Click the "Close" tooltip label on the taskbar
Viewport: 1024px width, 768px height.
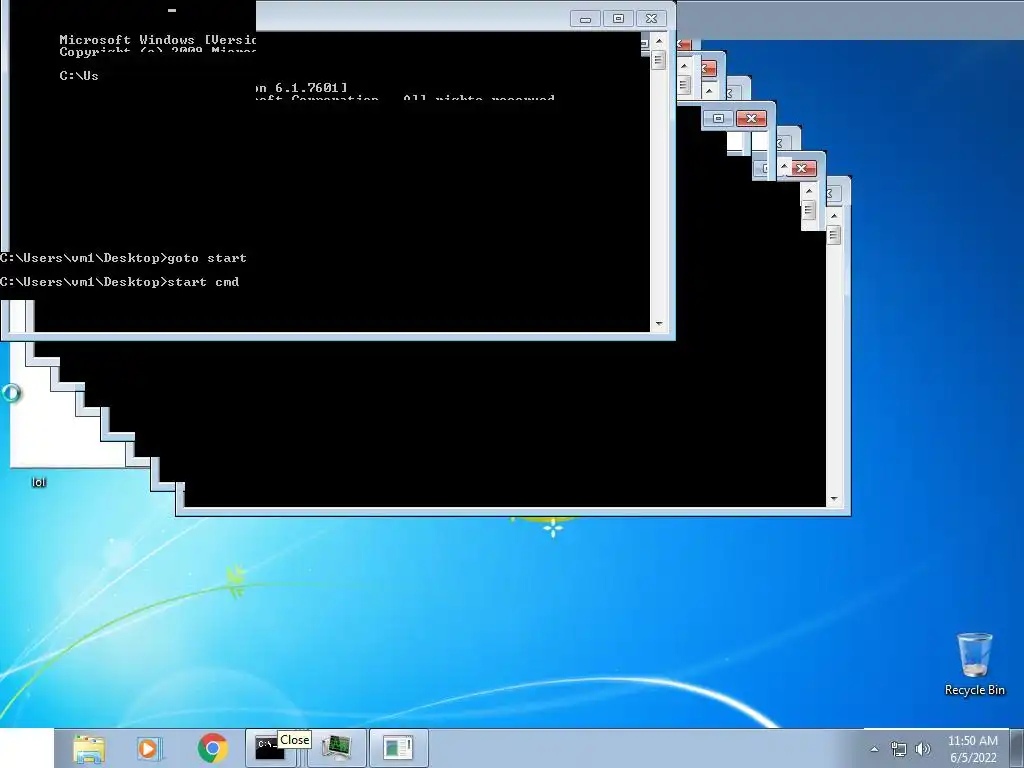click(x=295, y=740)
